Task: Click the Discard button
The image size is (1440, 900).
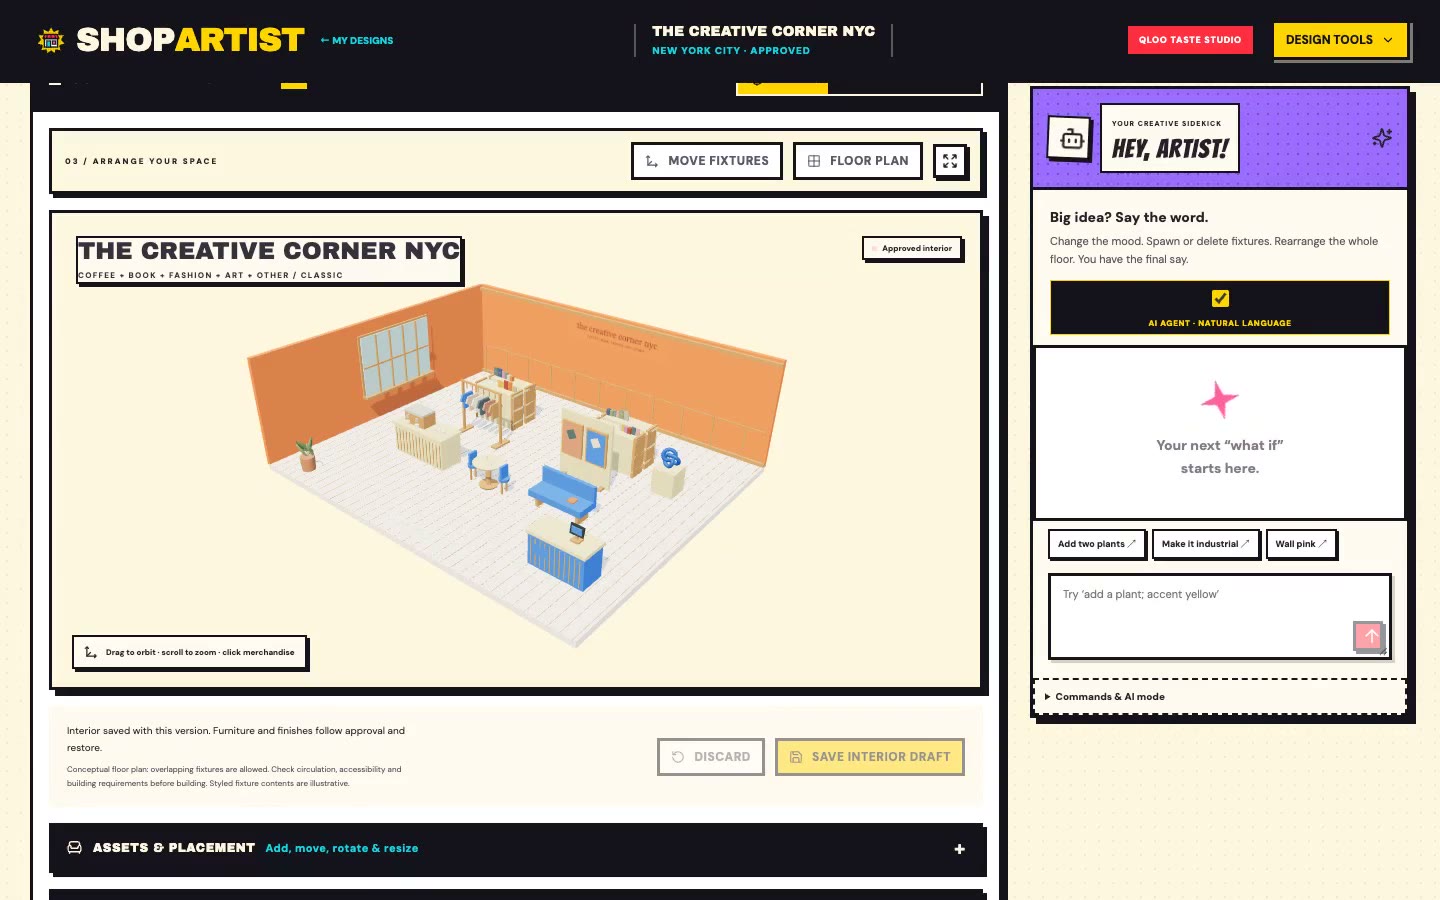Action: click(711, 757)
